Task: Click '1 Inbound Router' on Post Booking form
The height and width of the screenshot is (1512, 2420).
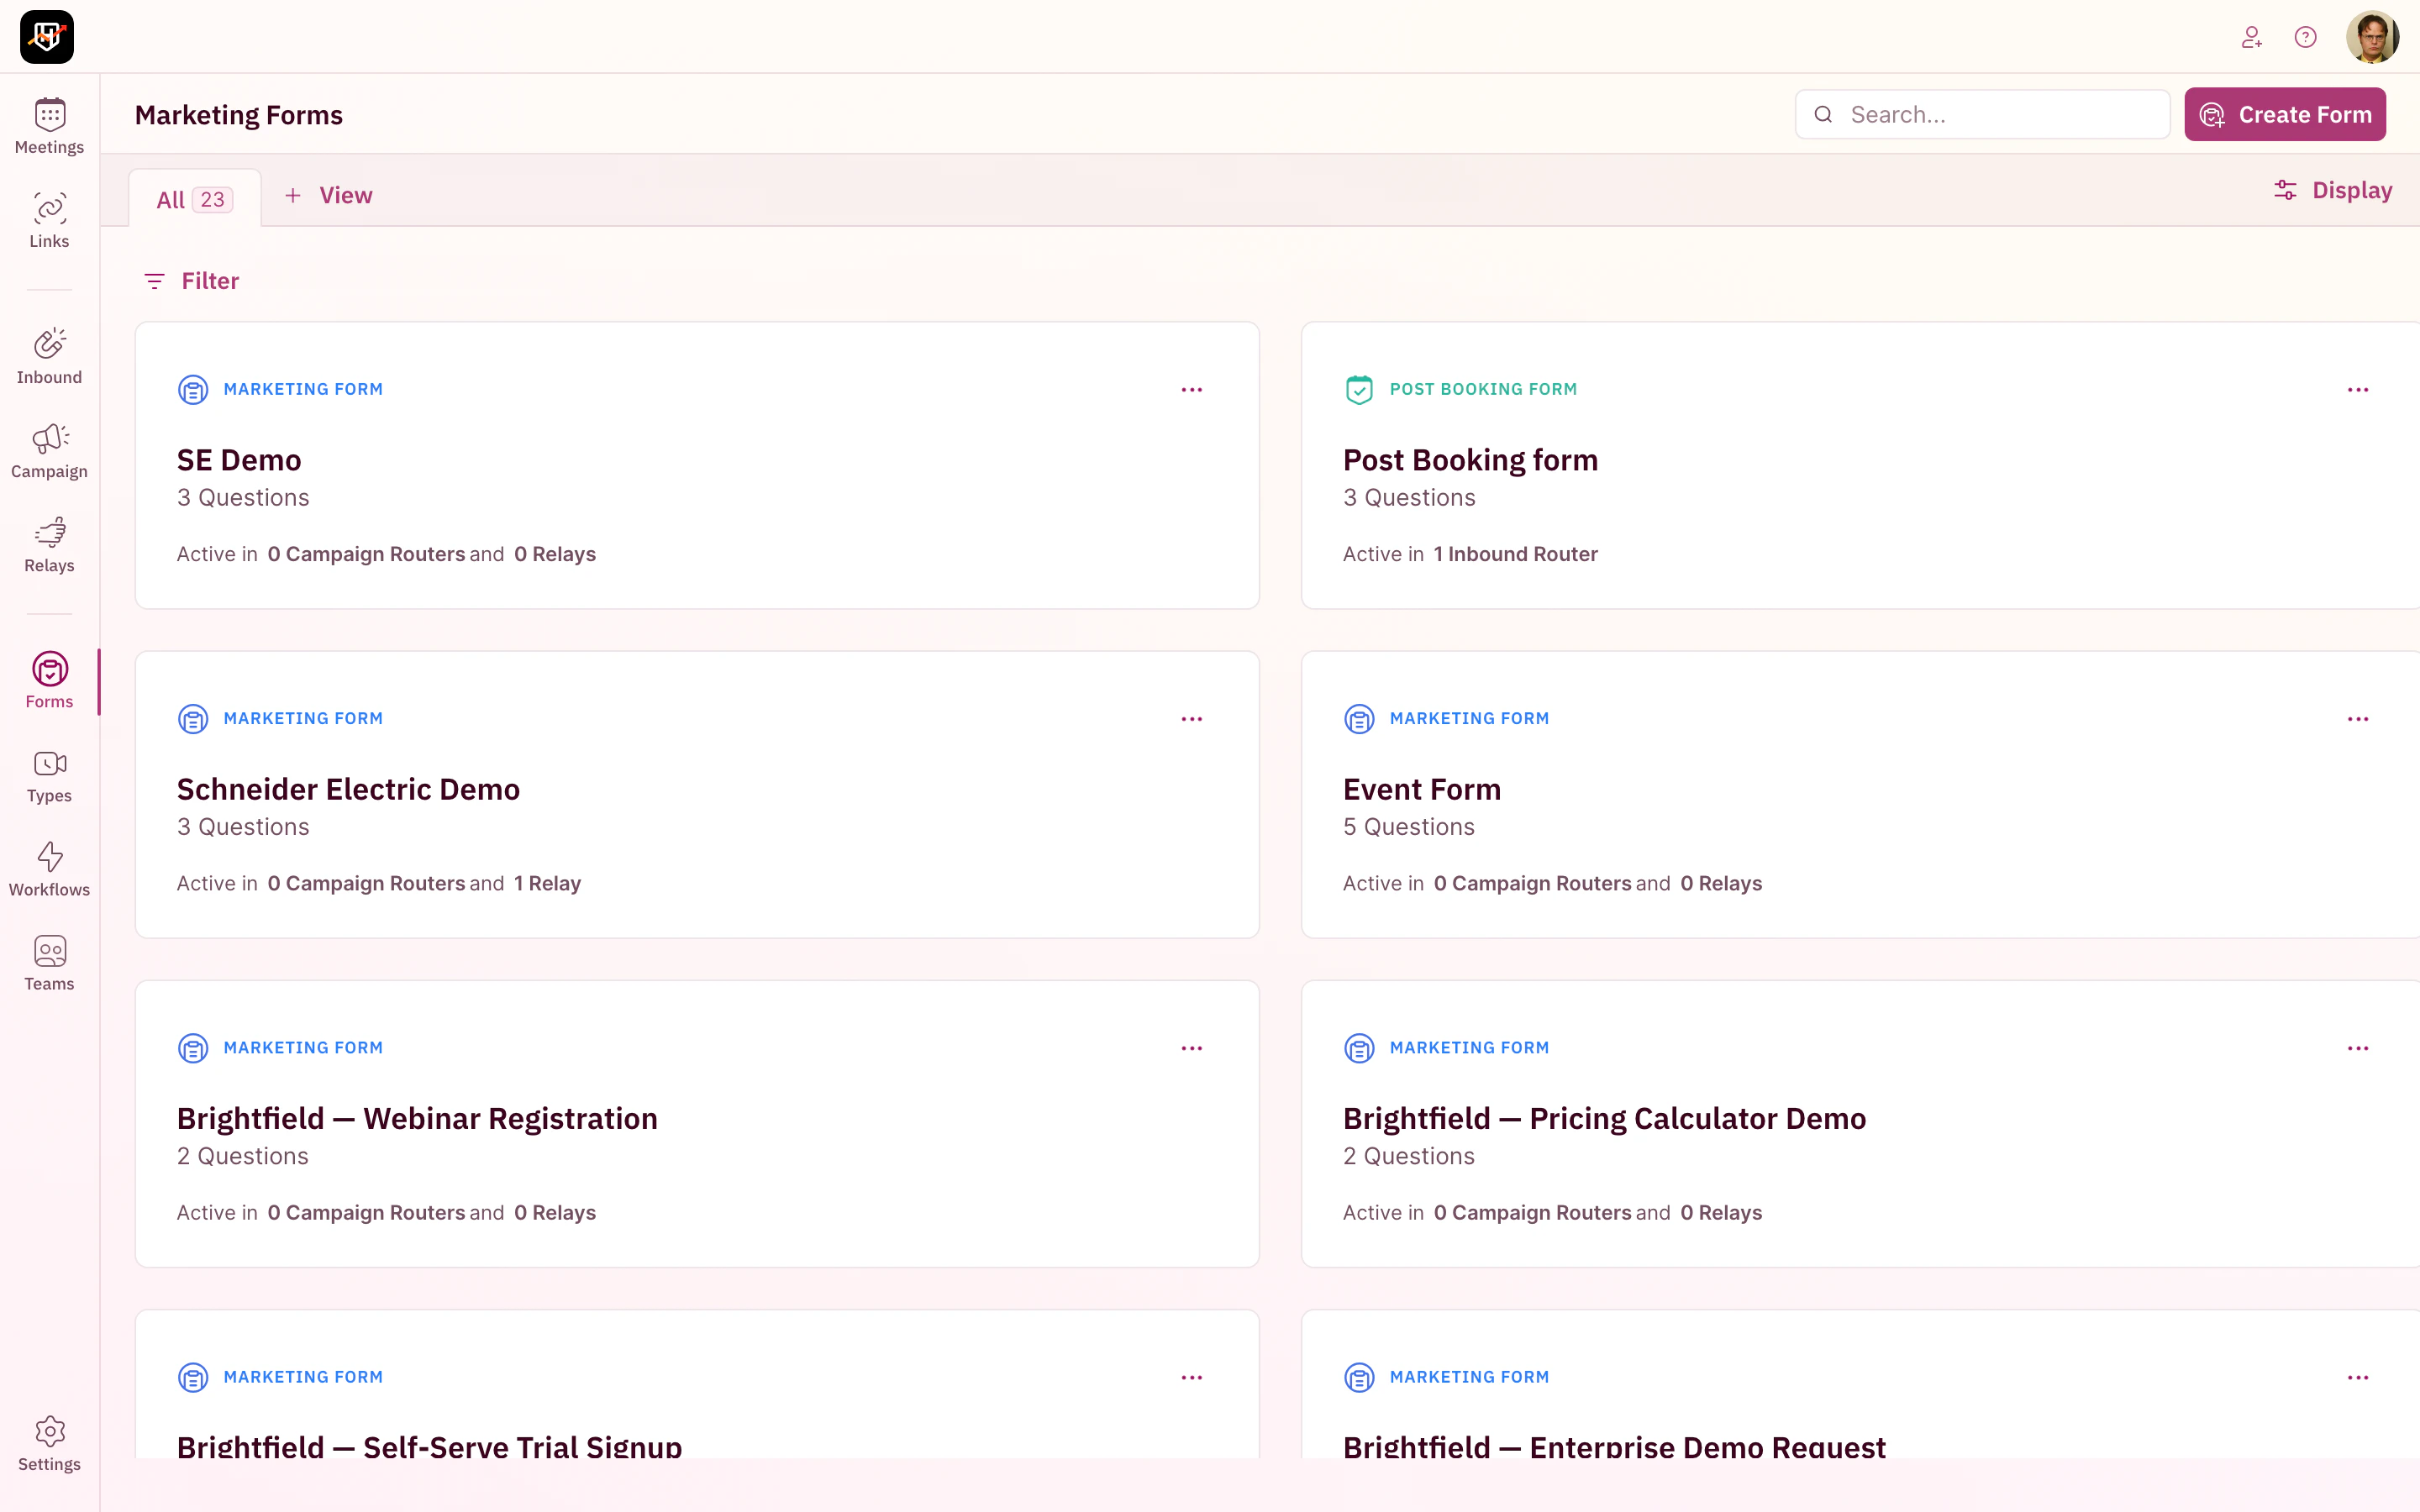Action: click(1515, 554)
